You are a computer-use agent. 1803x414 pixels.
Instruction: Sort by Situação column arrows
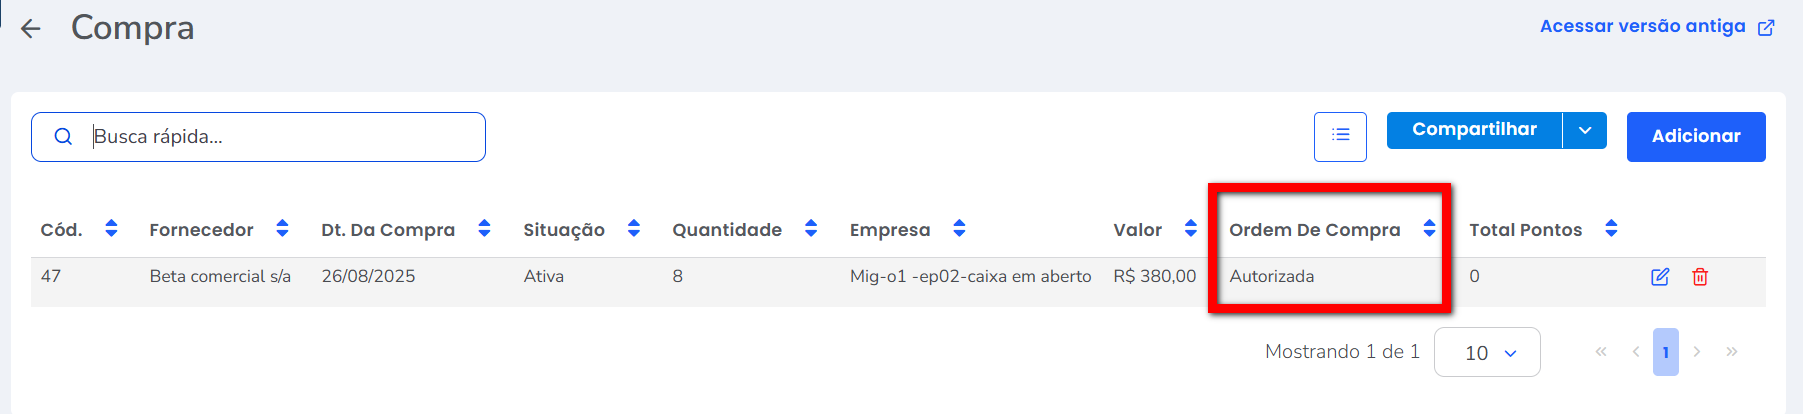click(x=634, y=229)
